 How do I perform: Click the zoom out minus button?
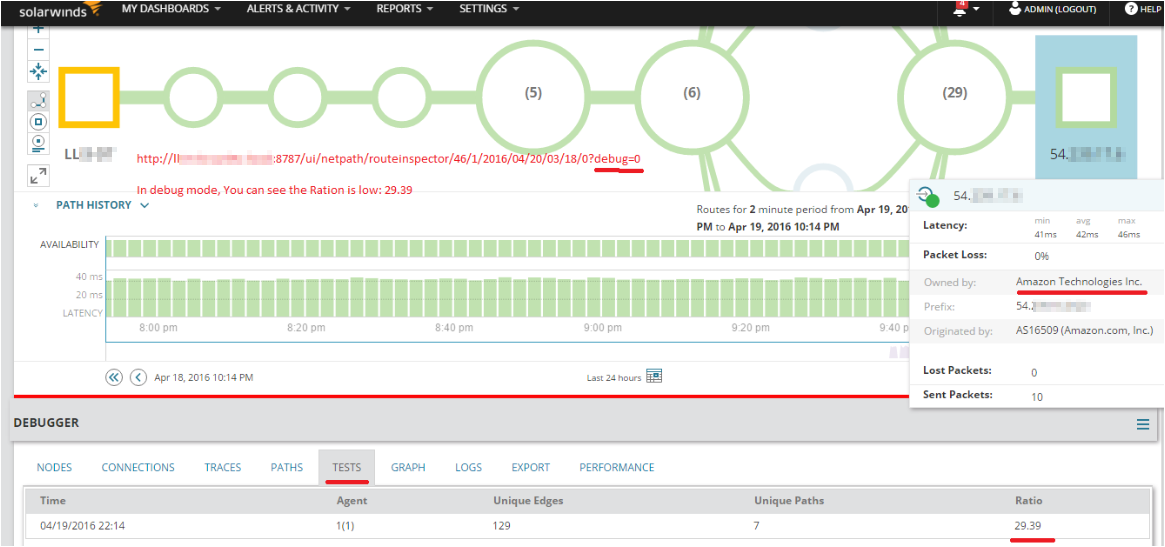point(39,50)
